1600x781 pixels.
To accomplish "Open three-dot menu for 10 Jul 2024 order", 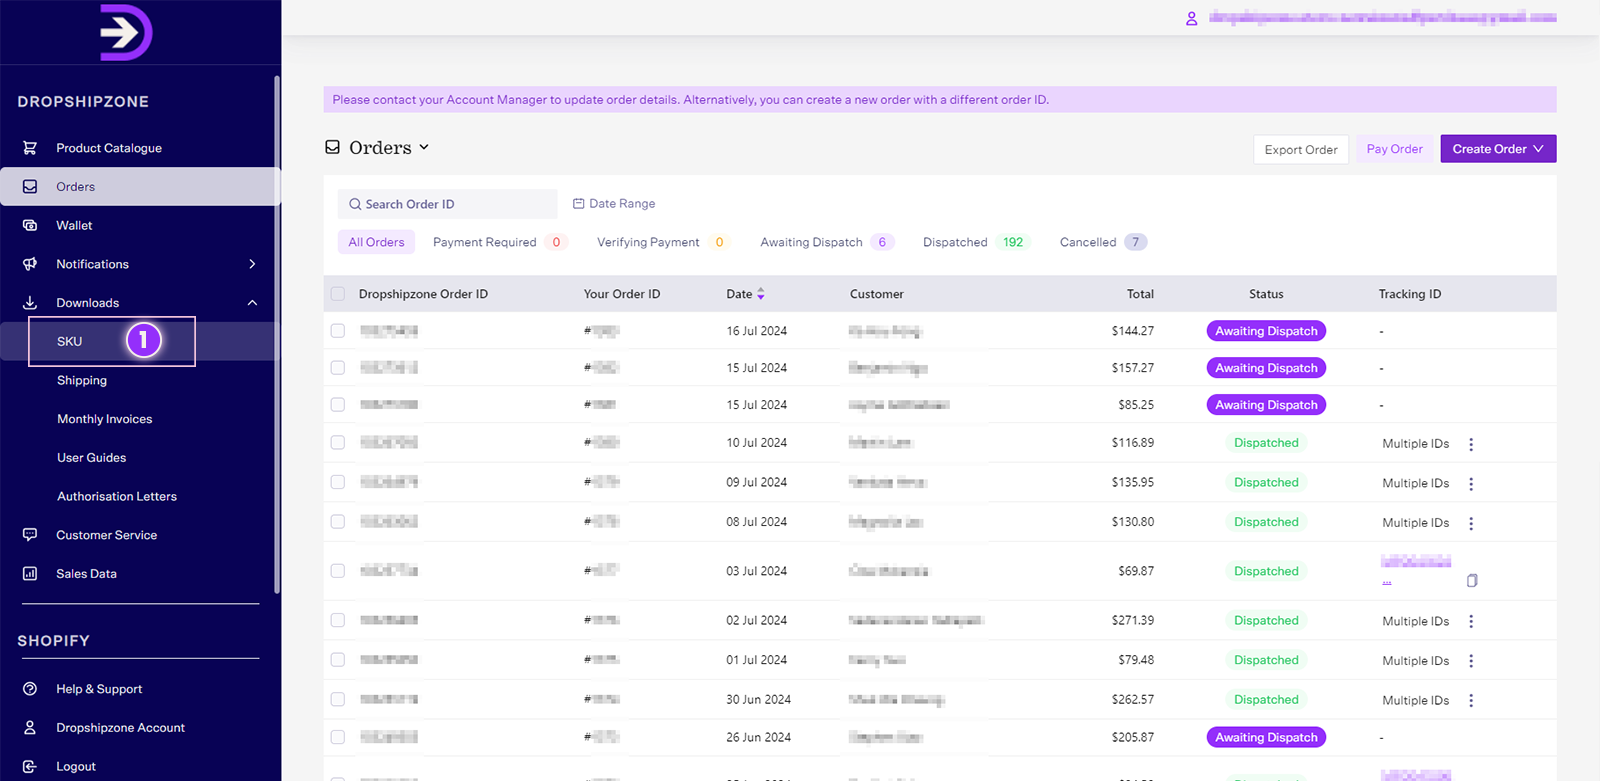I will pos(1471,444).
